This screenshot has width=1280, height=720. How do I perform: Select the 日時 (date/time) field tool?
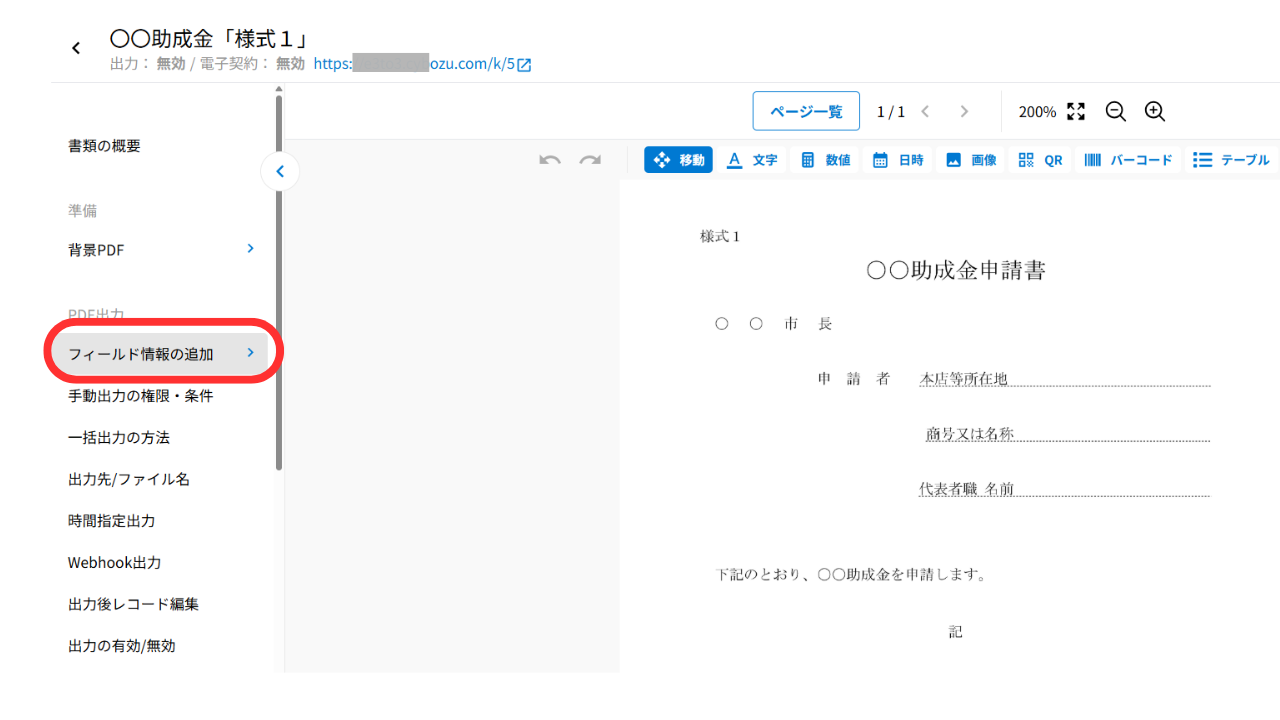897,159
